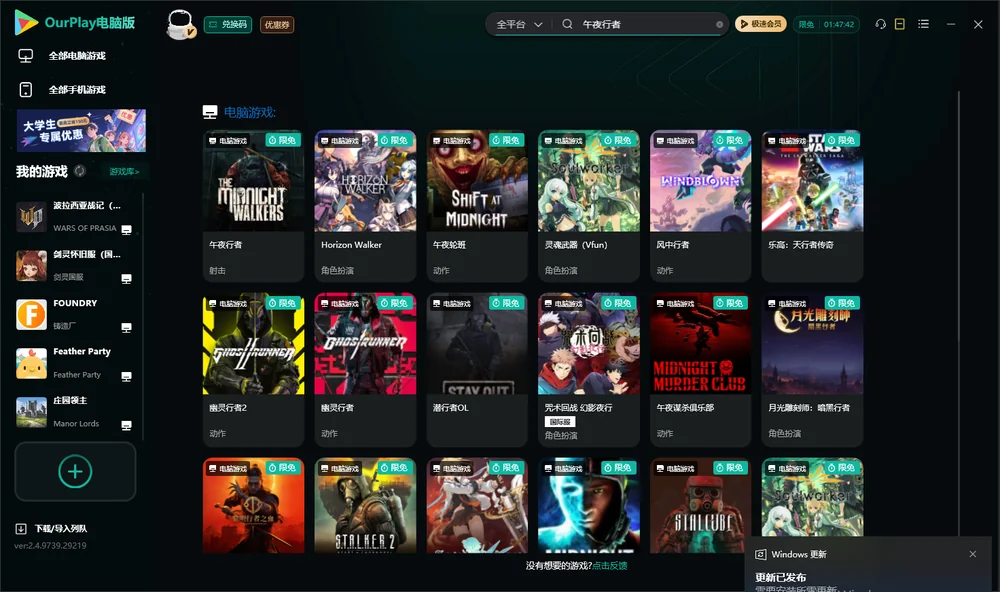Click the yellow mini-window mode icon
The width and height of the screenshot is (1000, 592).
point(899,24)
